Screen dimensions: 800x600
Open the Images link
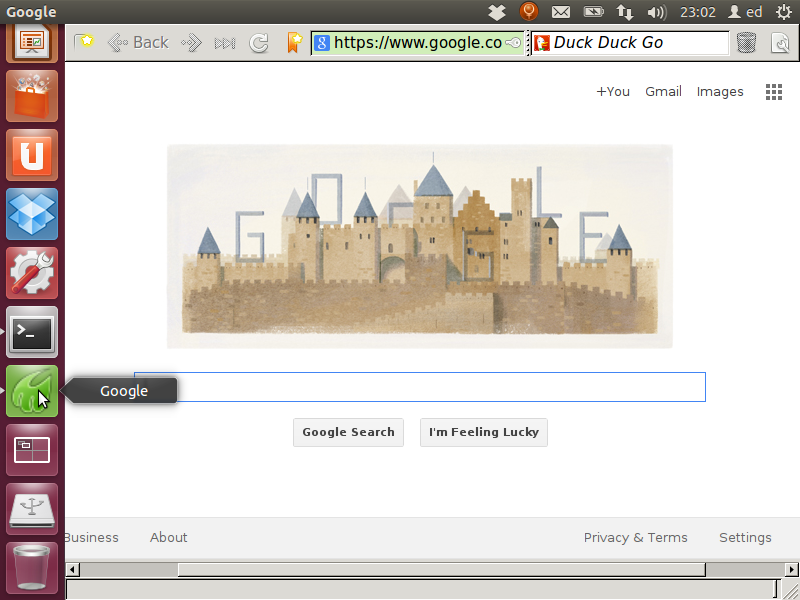point(720,92)
